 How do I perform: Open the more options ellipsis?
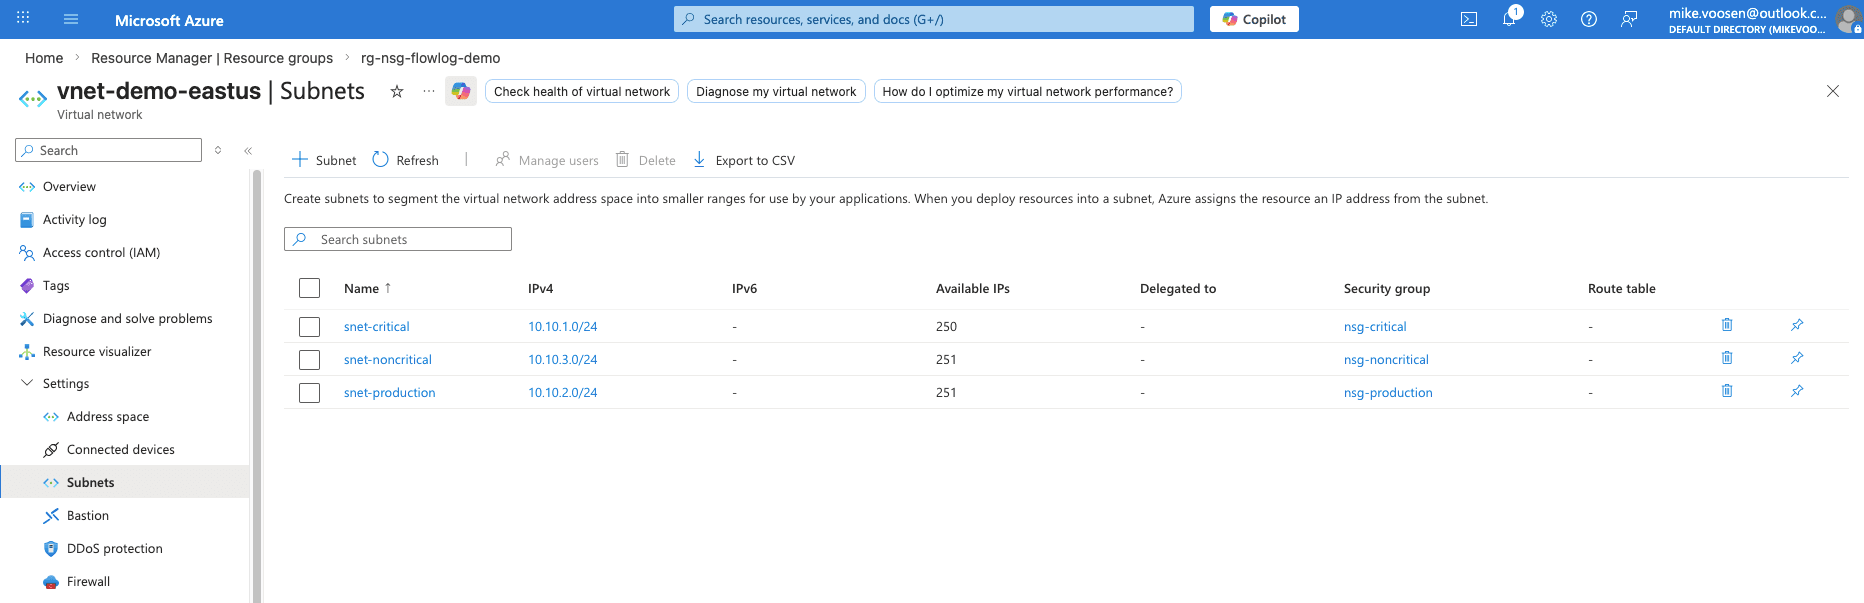click(429, 91)
